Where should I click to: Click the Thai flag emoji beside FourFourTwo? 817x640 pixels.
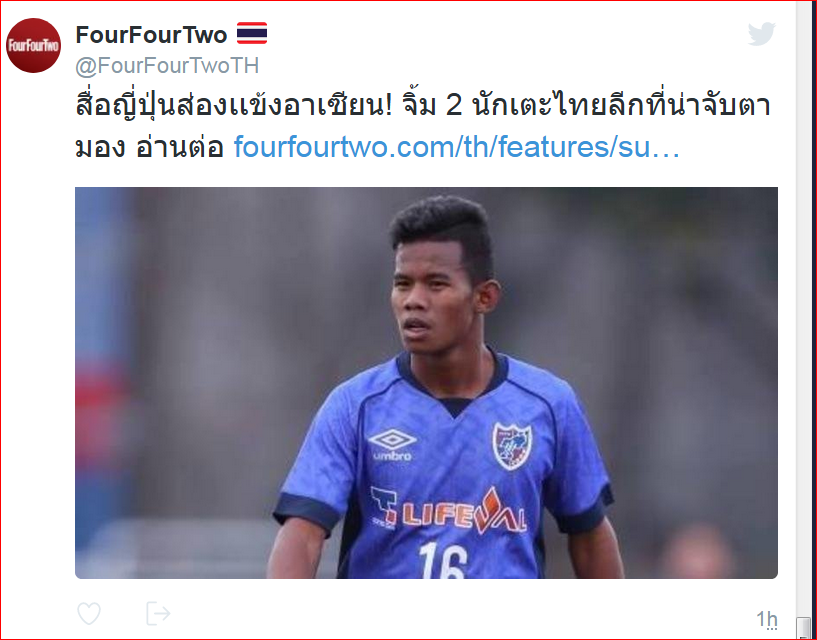[x=252, y=33]
